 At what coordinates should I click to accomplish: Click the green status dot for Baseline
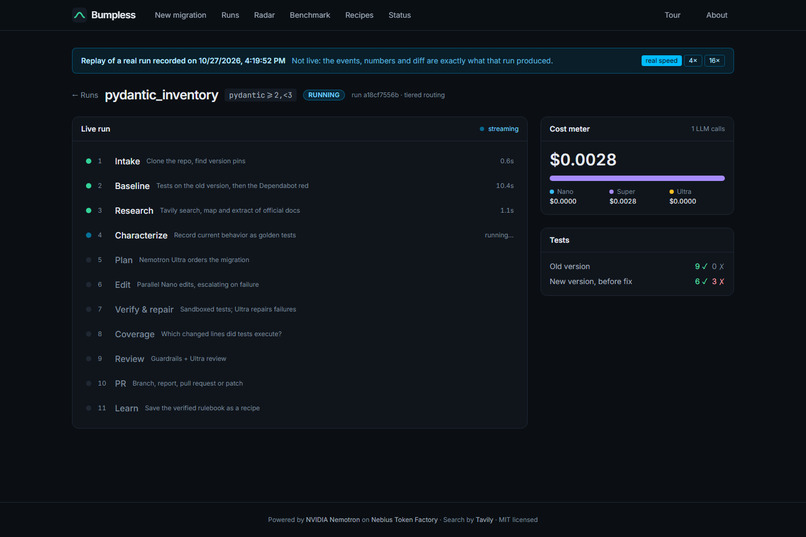tap(88, 186)
